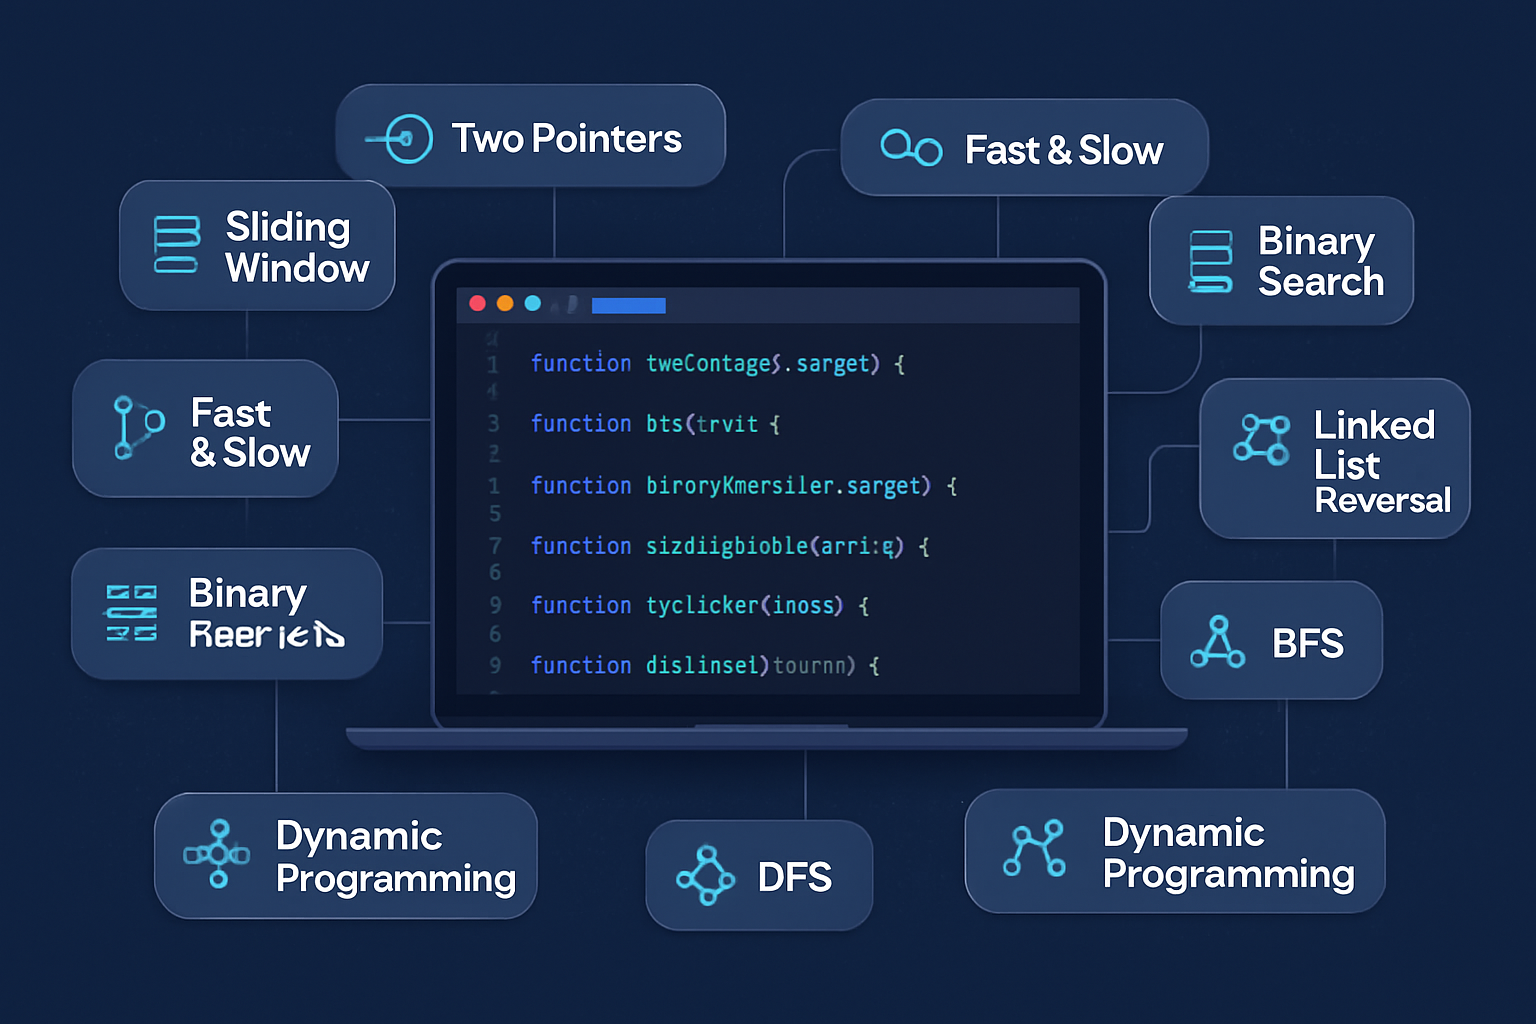Viewport: 1536px width, 1024px height.
Task: Click the Two Pointers arrow icon
Action: (400, 135)
